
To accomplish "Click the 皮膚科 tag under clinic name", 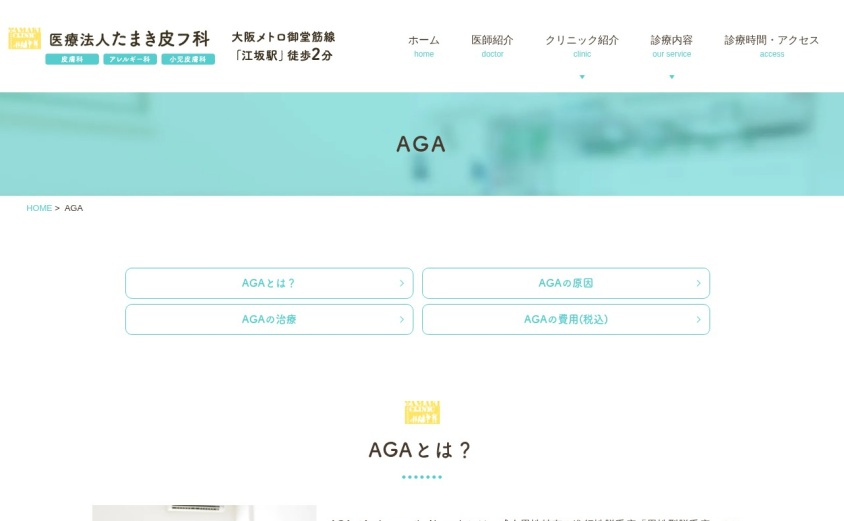I will coord(72,59).
